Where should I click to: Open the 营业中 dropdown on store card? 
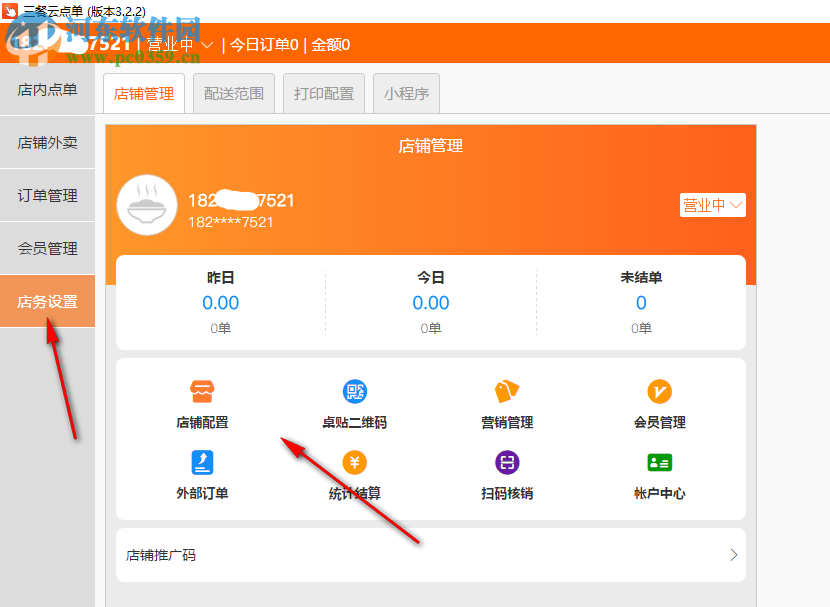(712, 204)
